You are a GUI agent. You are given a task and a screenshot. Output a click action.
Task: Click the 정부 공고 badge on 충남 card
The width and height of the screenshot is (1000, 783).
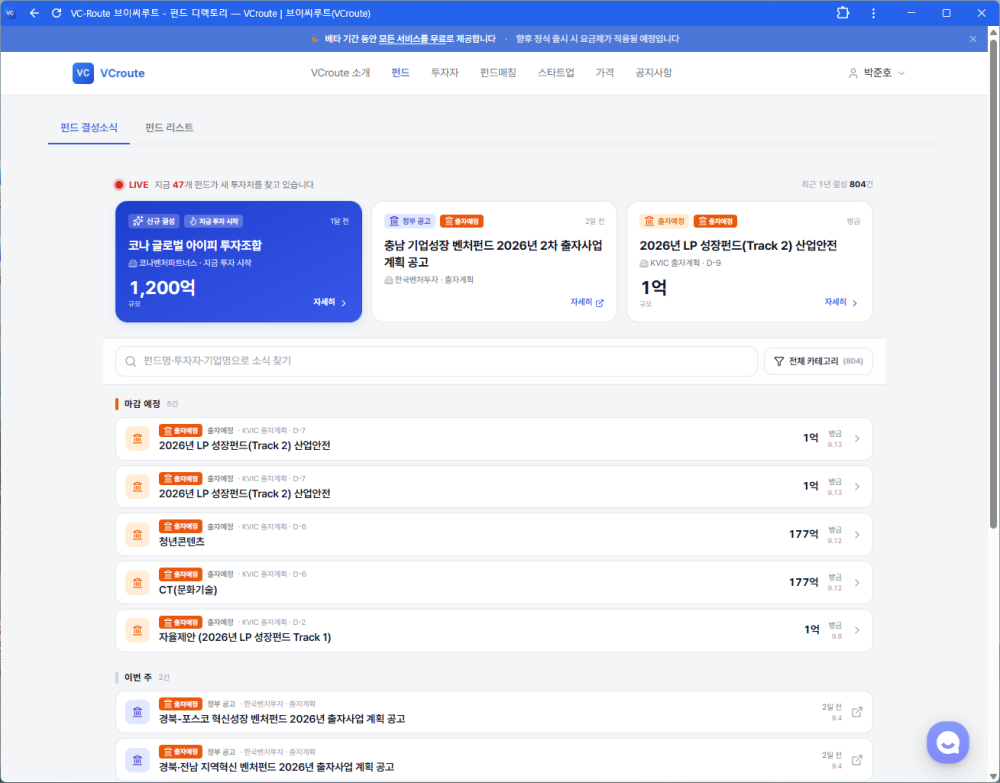pyautogui.click(x=409, y=221)
